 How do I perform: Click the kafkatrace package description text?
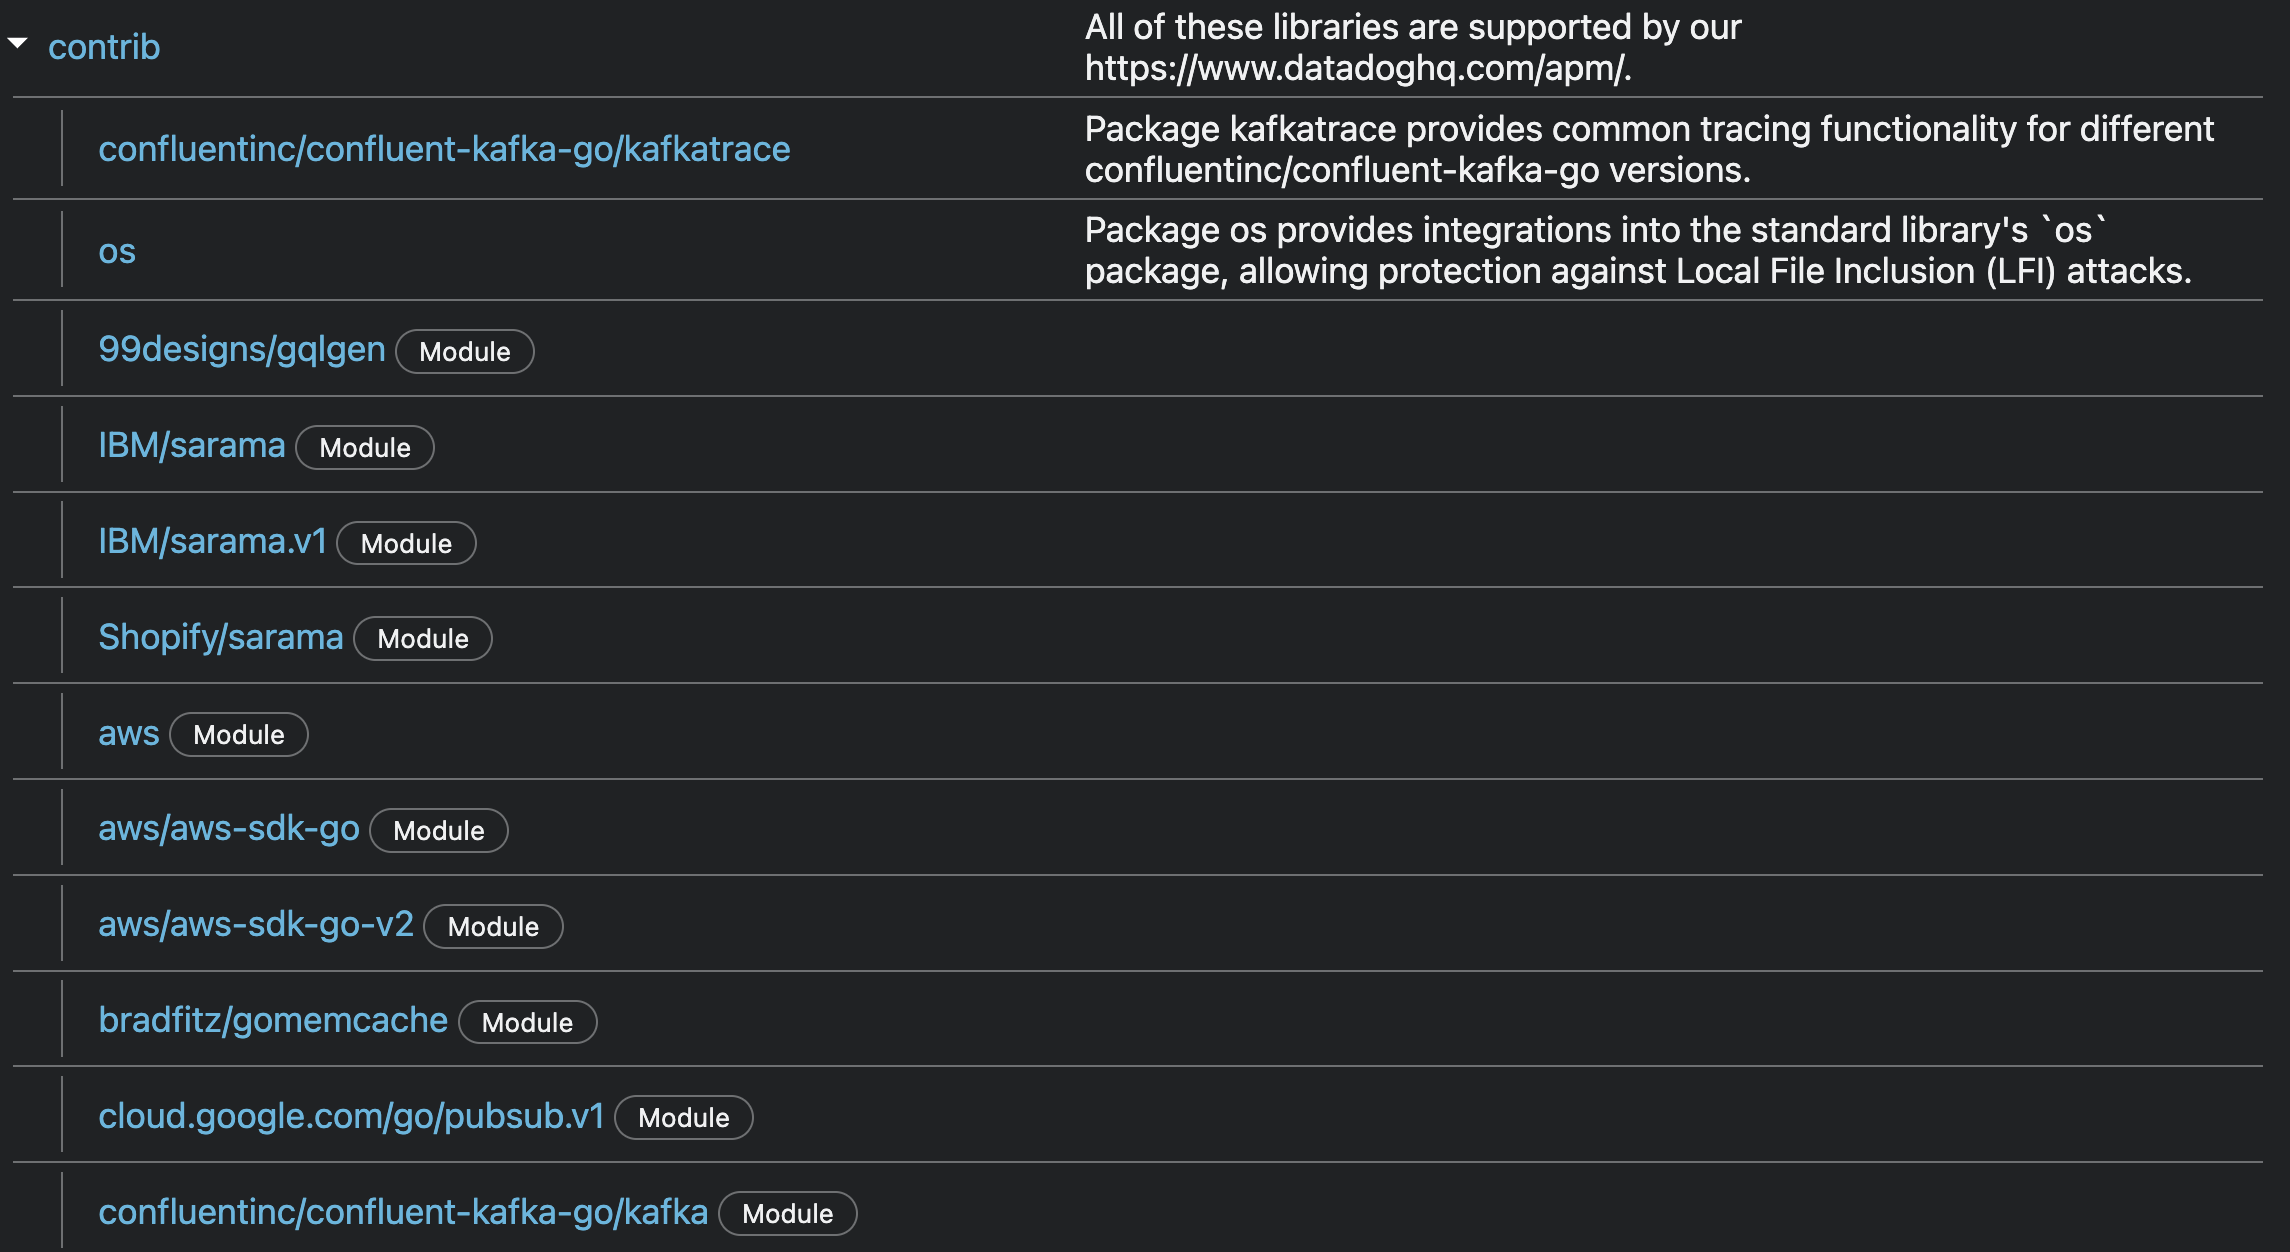pos(1650,149)
